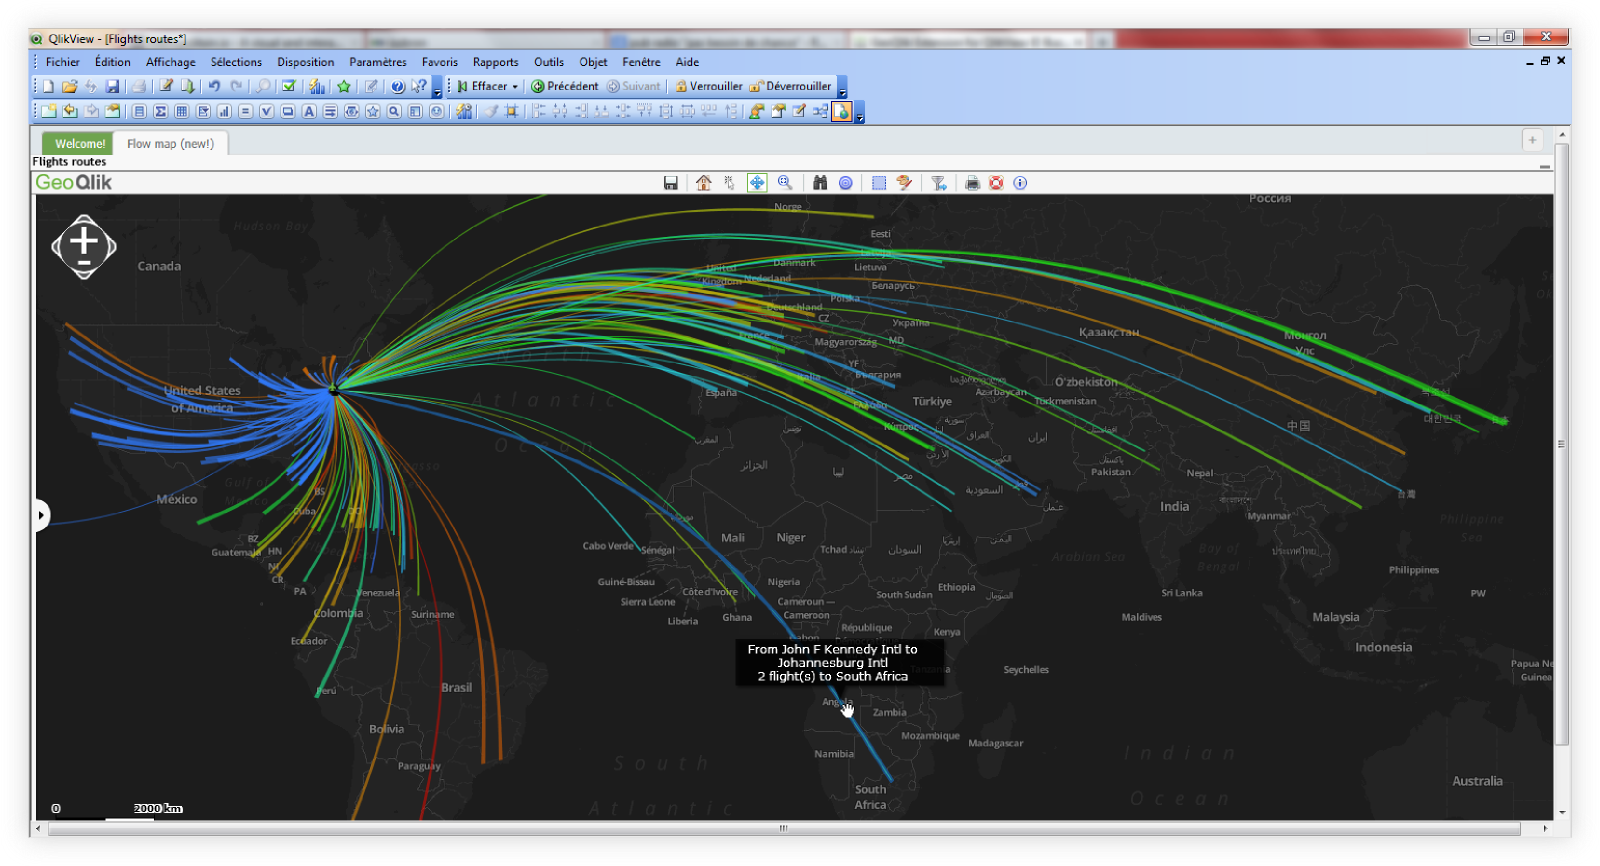Screen dimensions: 1600x866
Task: Create a search object with the magnifier icon
Action: [394, 111]
